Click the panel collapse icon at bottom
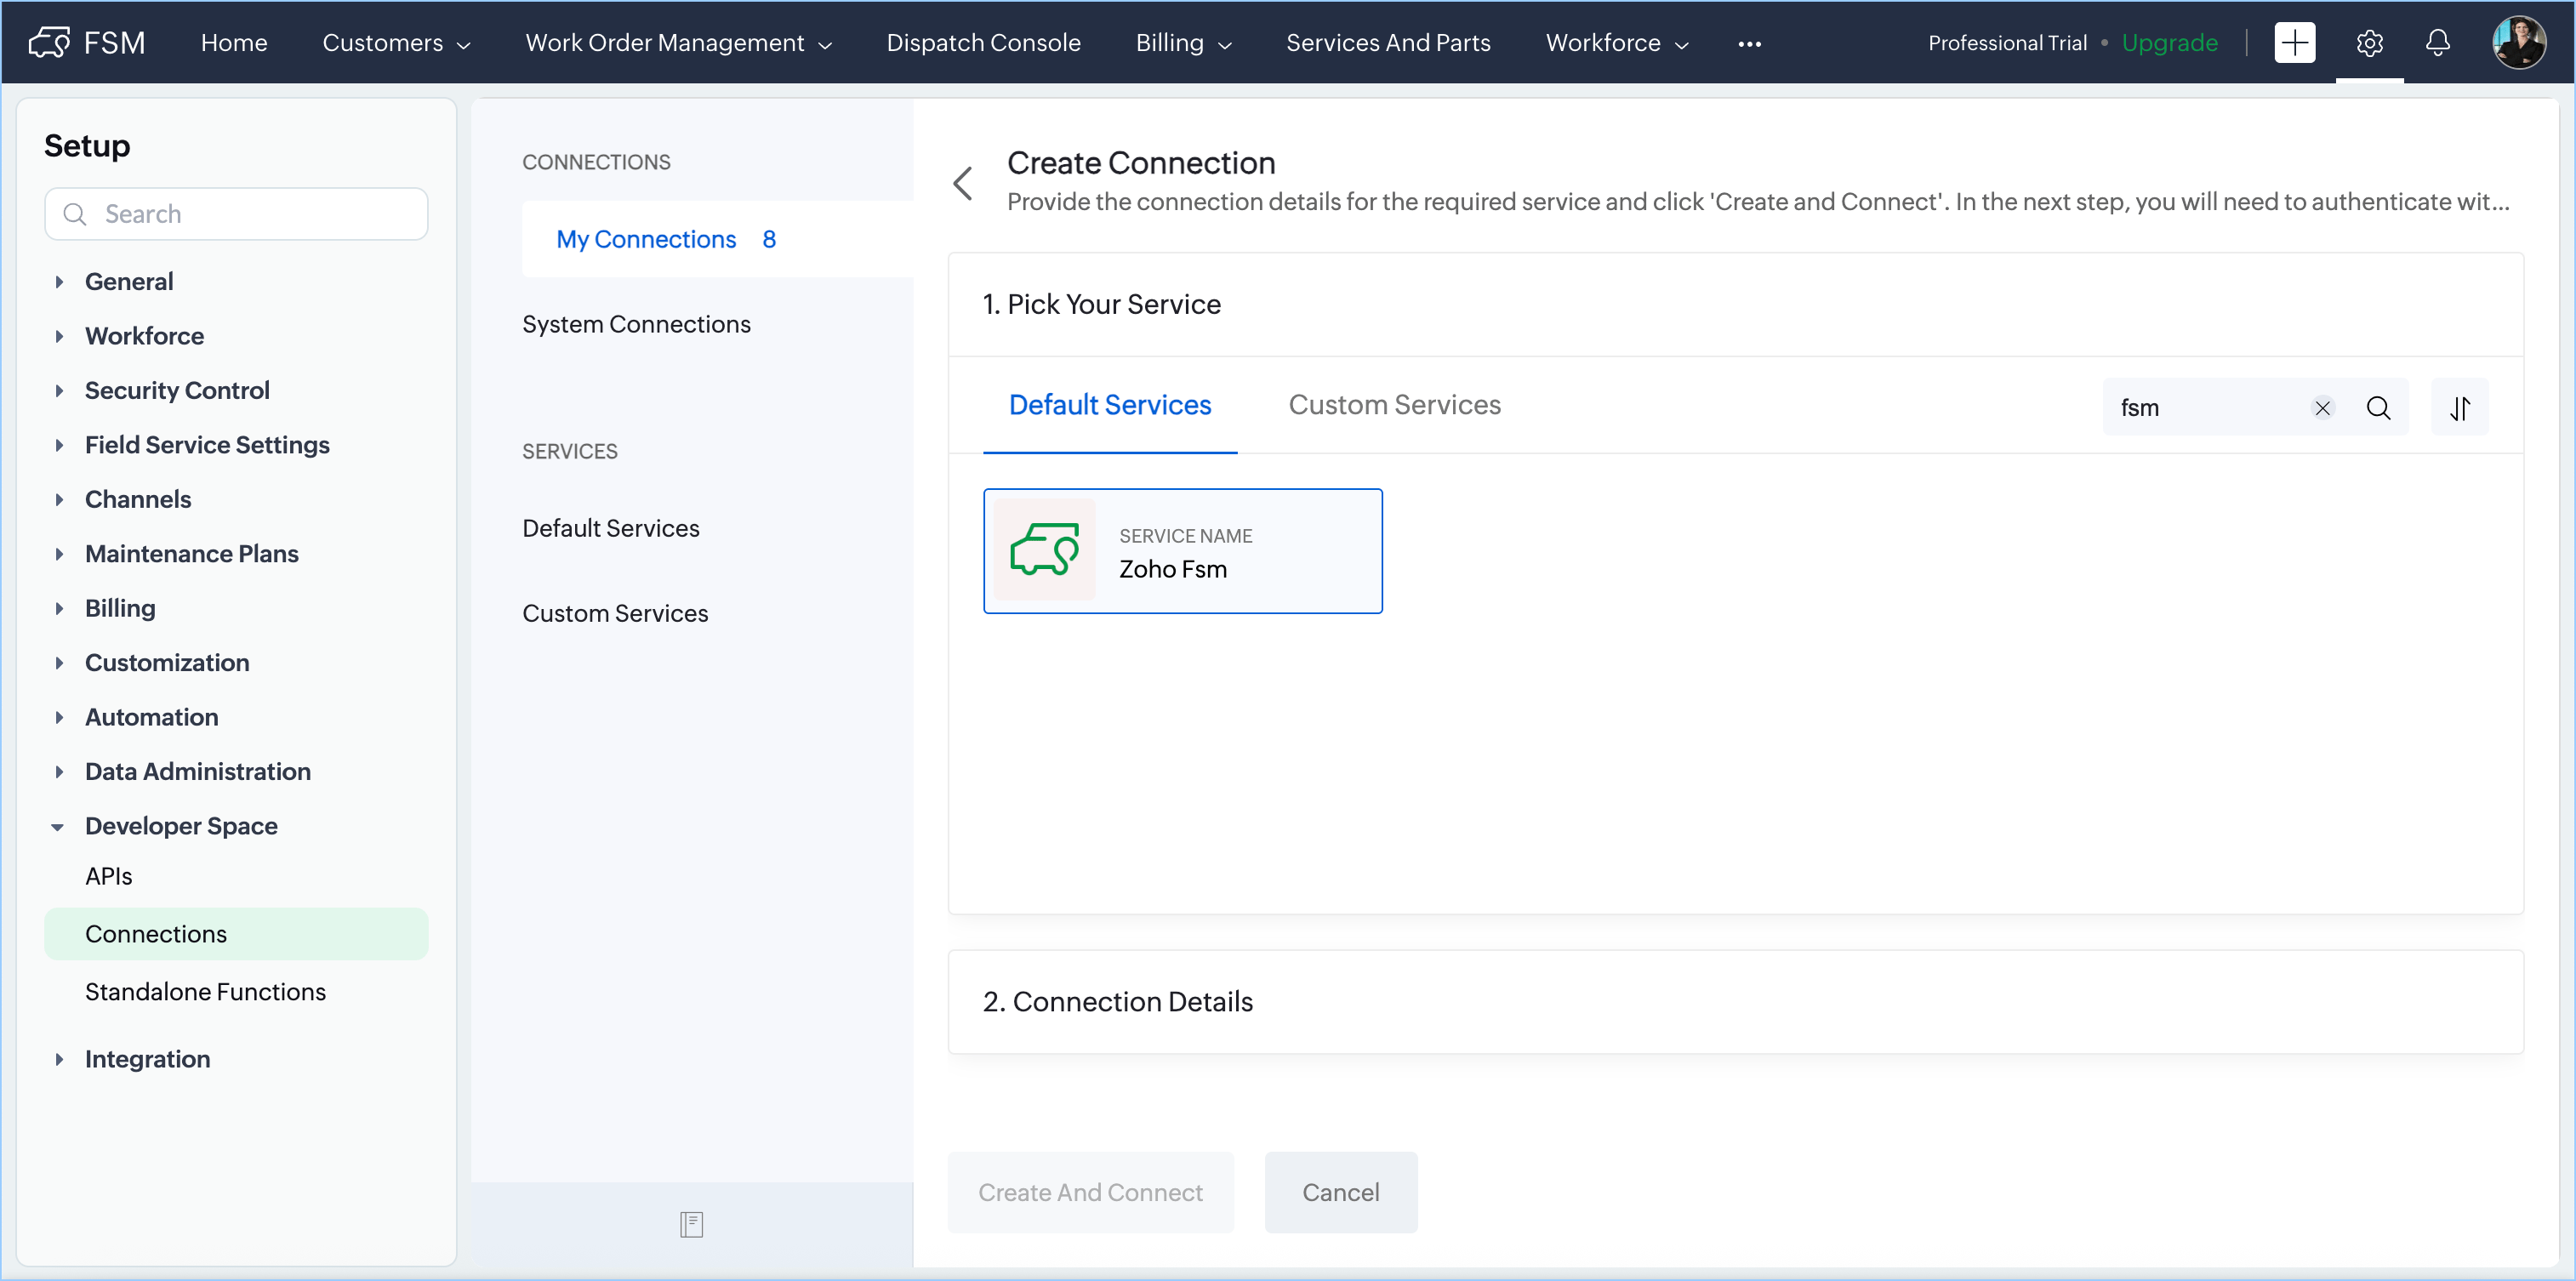Viewport: 2576px width, 1281px height. [691, 1224]
